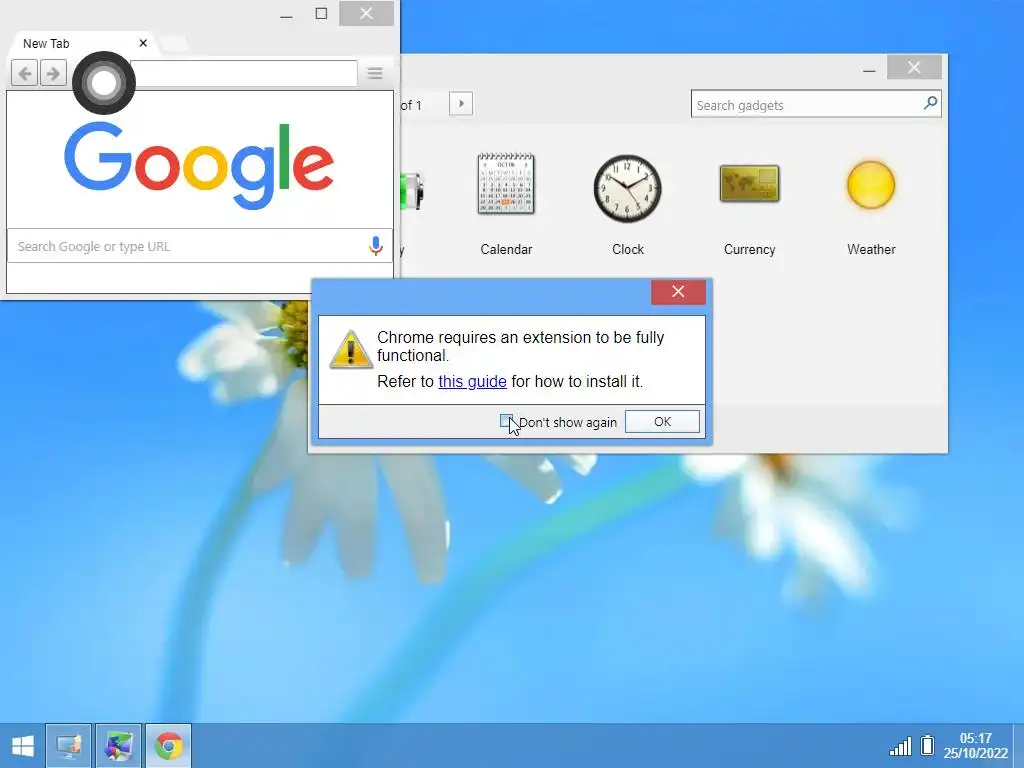The height and width of the screenshot is (768, 1024).
Task: Click the Chrome back arrow
Action: pos(25,73)
